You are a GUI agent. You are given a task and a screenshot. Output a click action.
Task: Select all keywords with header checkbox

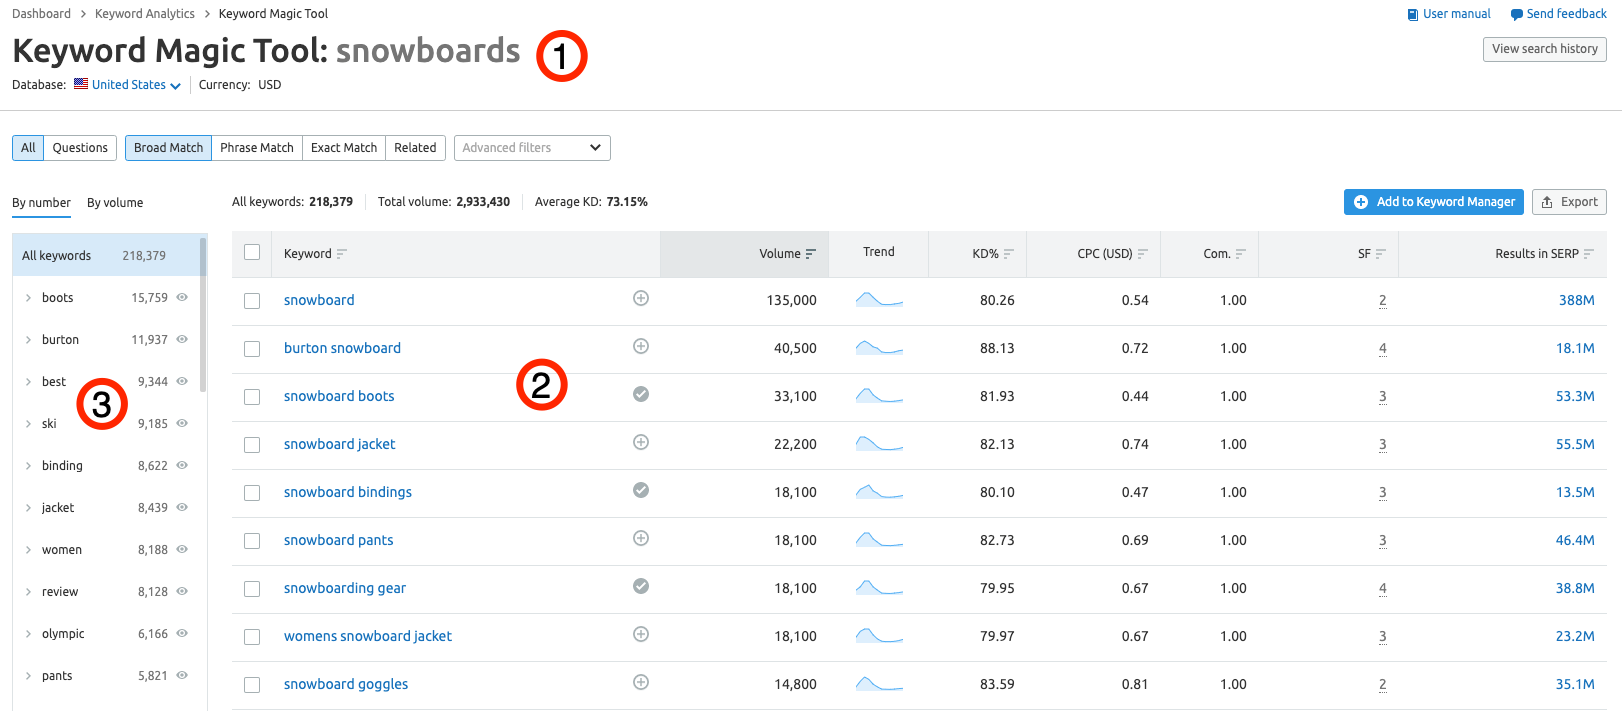tap(252, 252)
